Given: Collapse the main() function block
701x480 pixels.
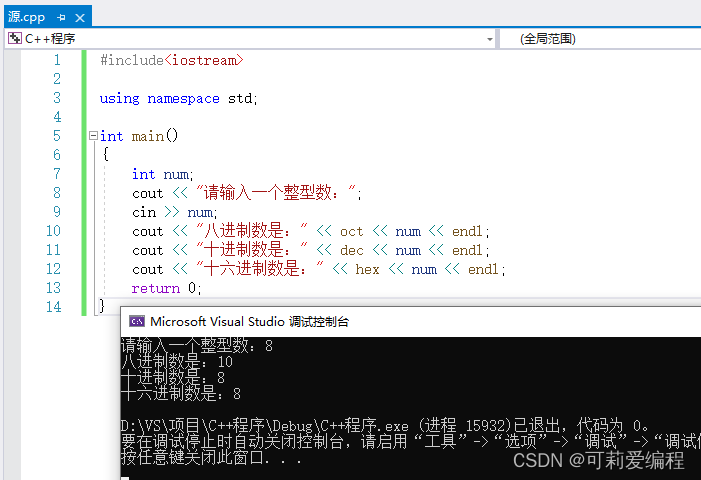Looking at the screenshot, I should click(93, 135).
